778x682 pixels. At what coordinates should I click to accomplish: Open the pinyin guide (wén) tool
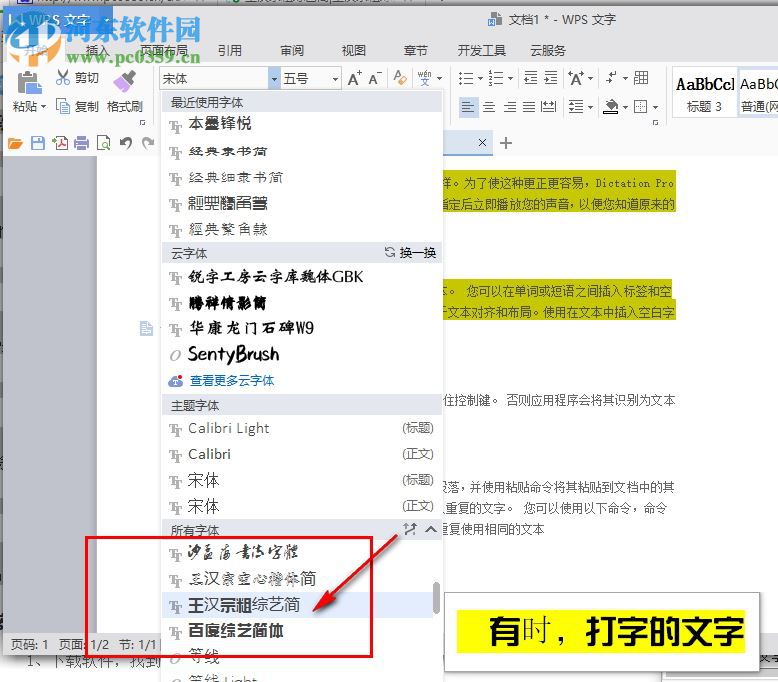click(425, 78)
